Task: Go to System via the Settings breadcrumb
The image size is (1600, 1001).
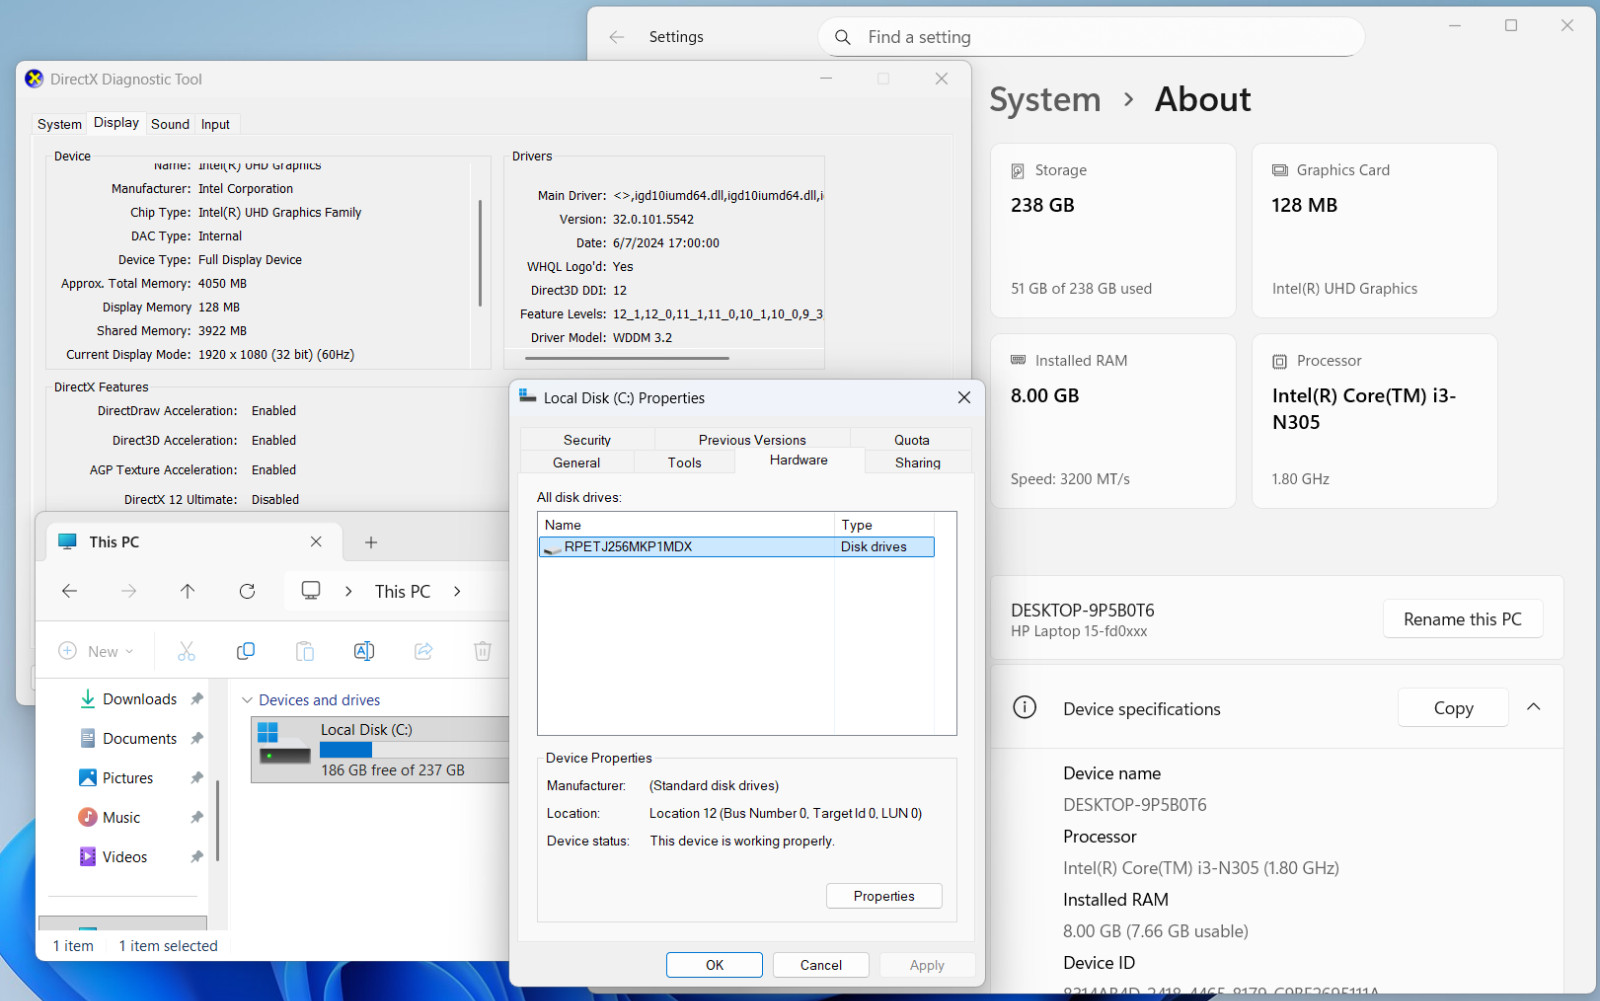Action: 1045,99
